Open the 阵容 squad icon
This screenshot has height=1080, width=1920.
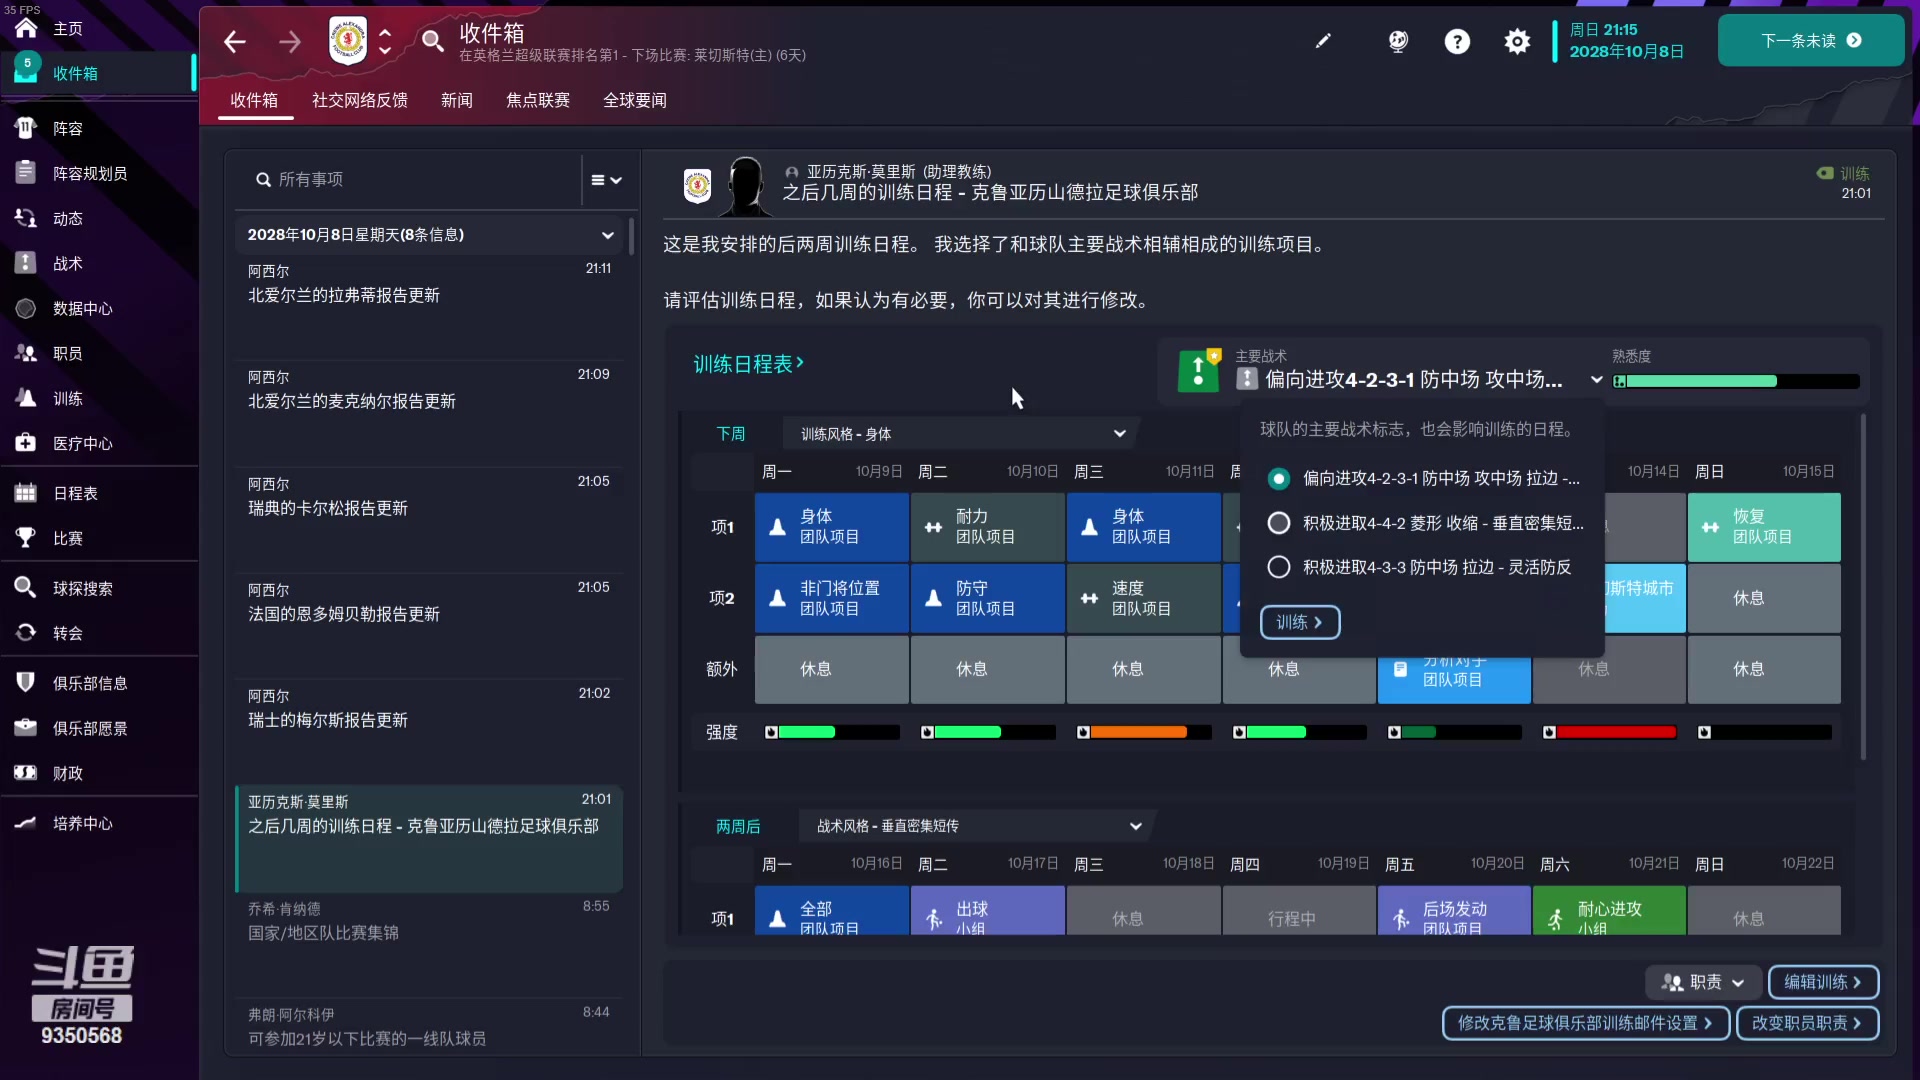click(x=26, y=128)
